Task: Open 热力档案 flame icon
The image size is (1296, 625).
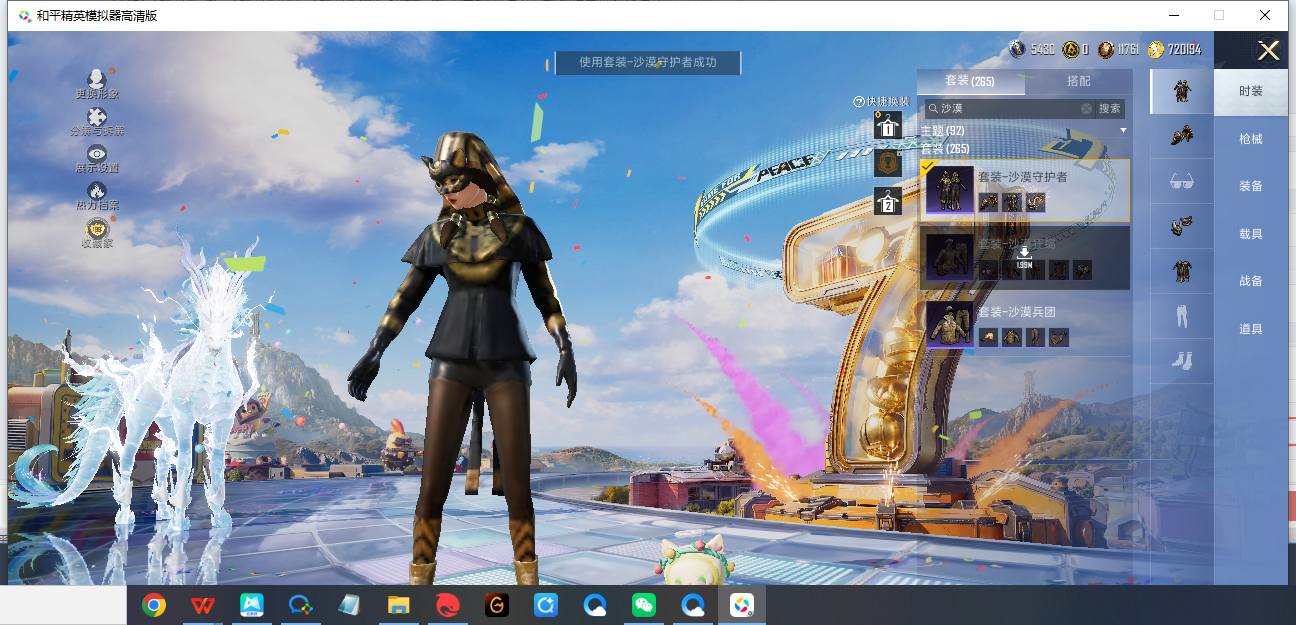Action: coord(96,191)
